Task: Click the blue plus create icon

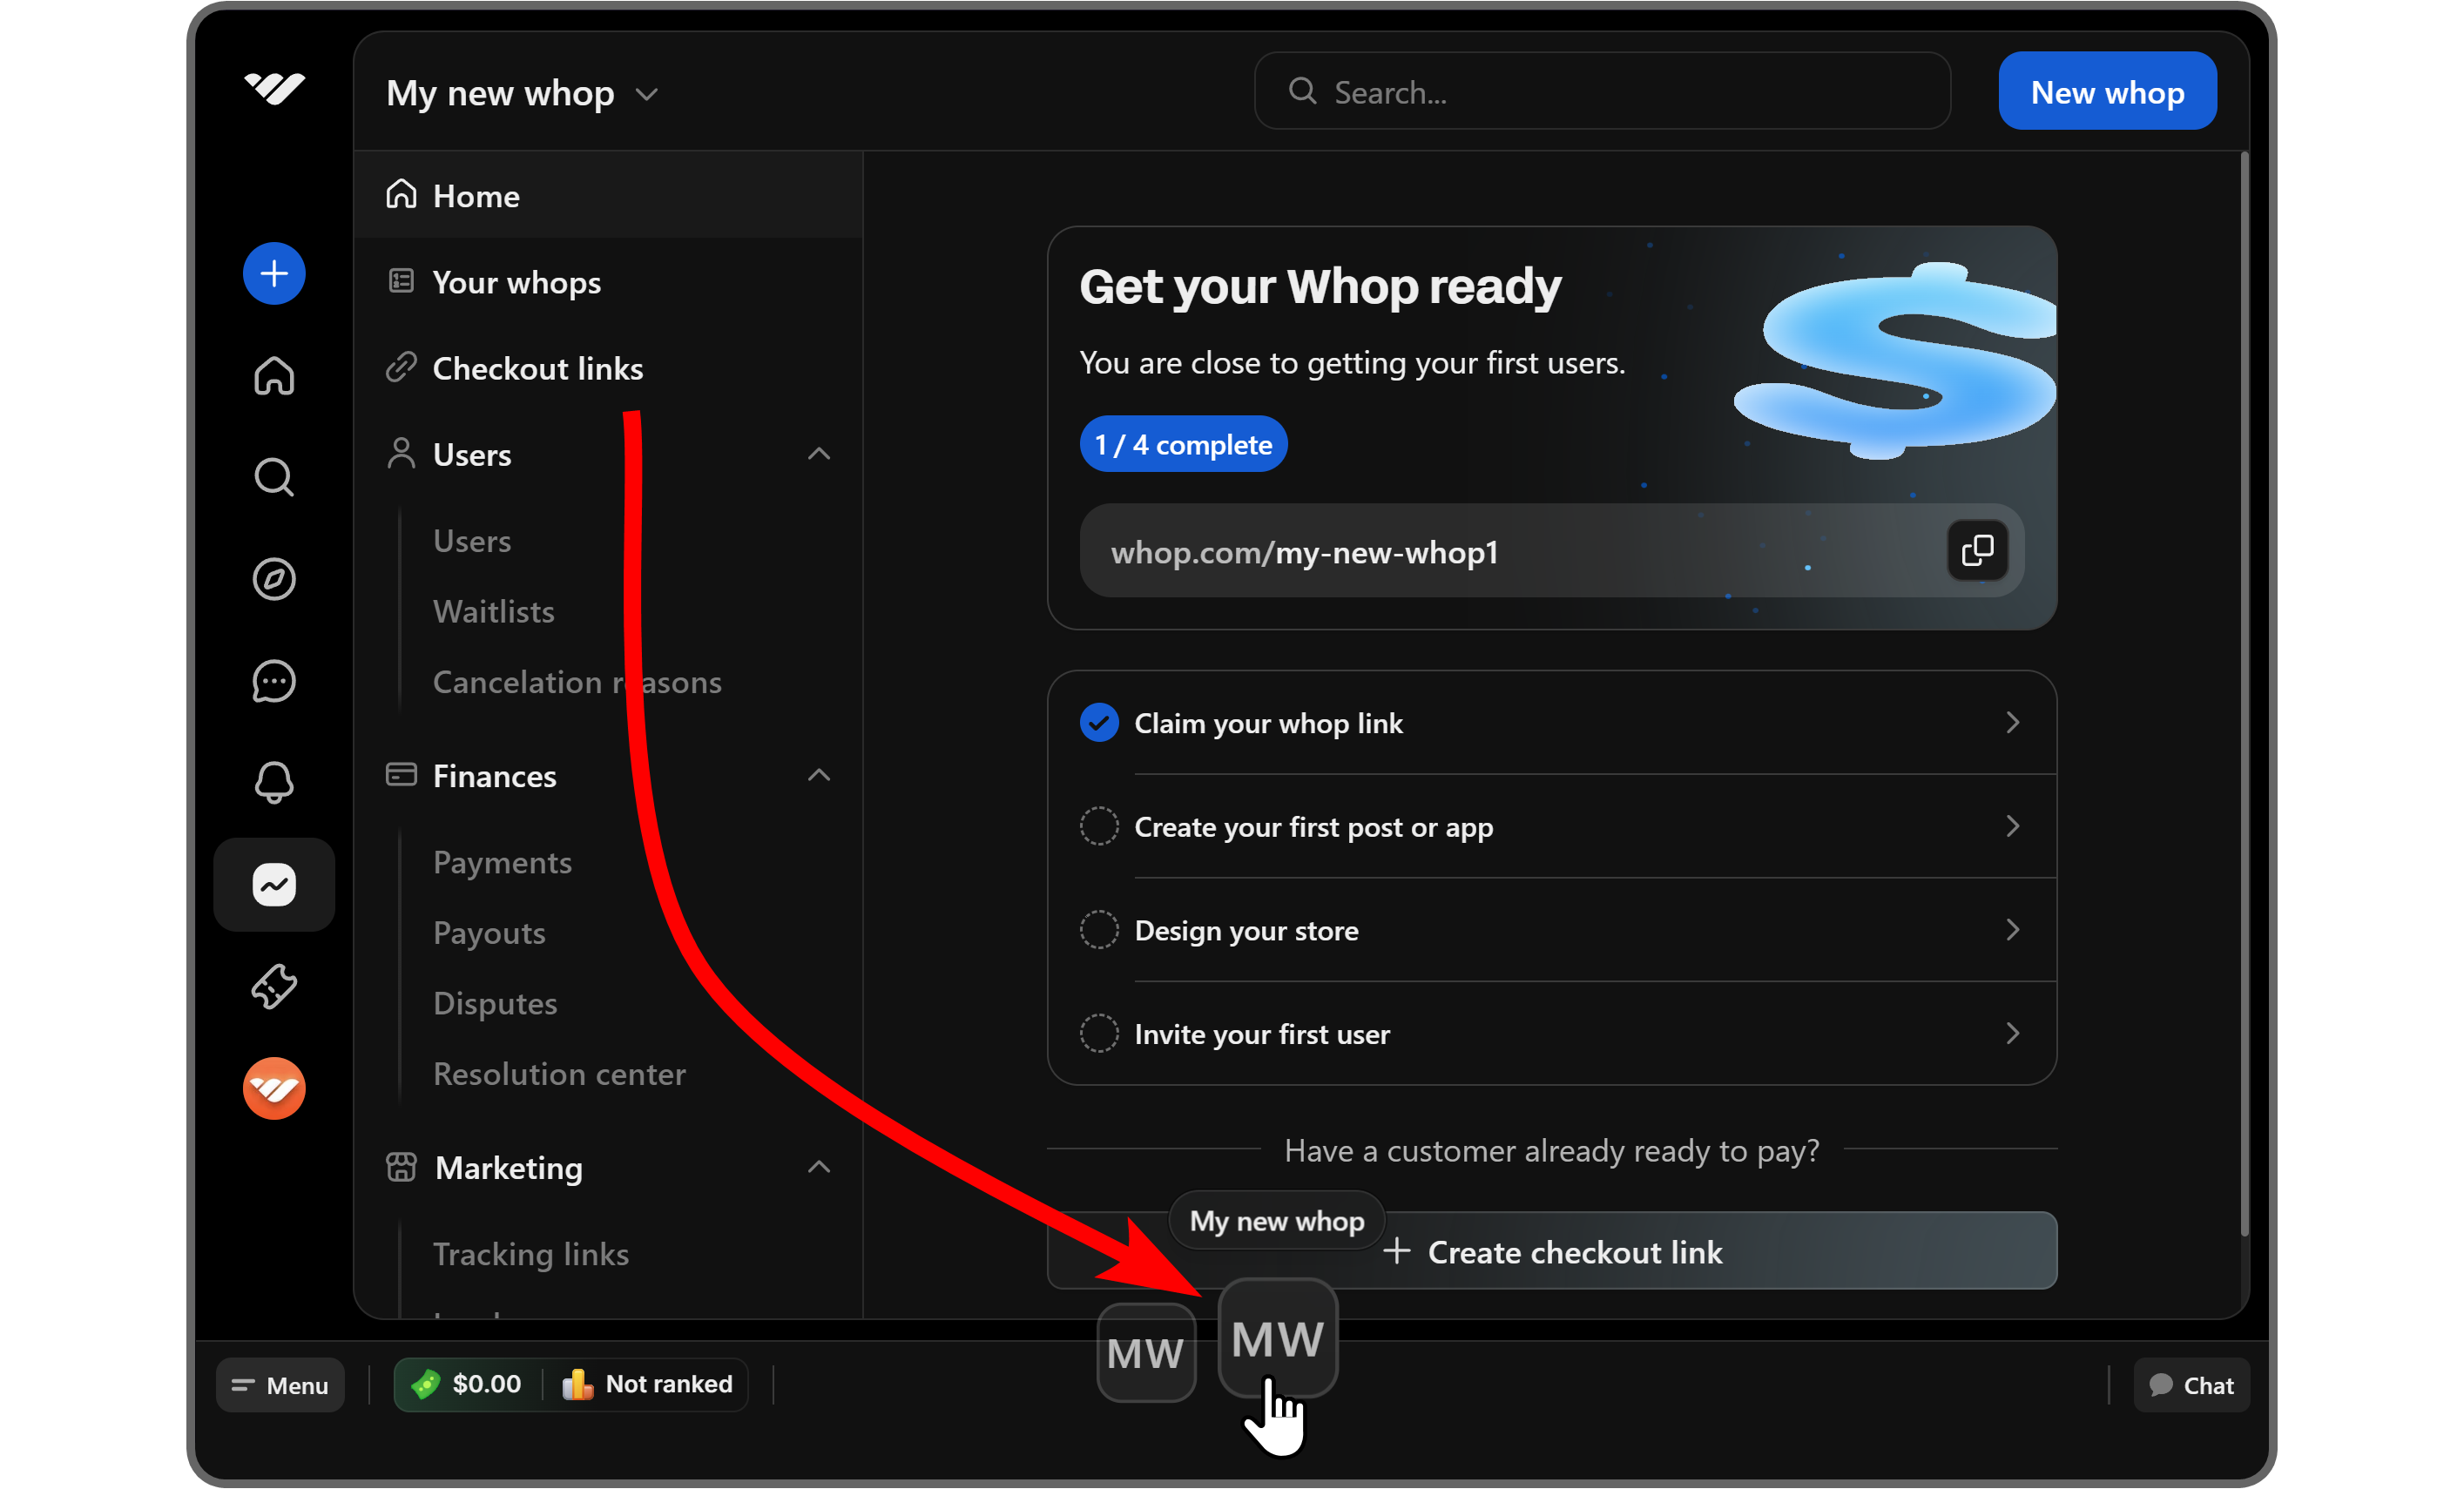Action: [274, 274]
